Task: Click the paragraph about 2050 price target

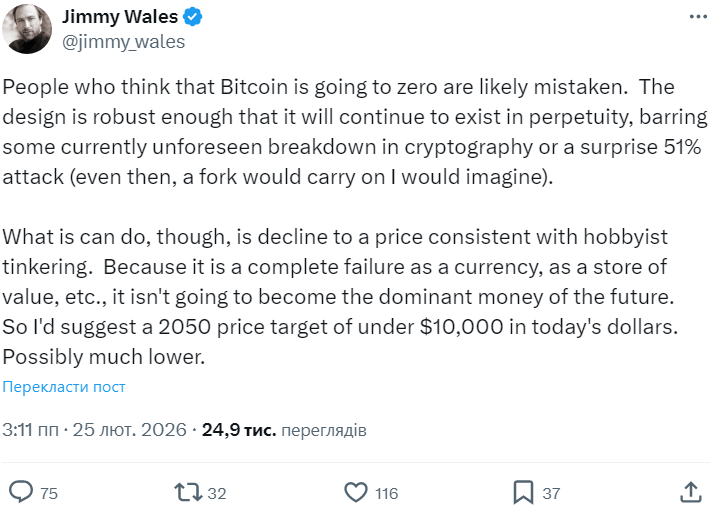Action: tap(330, 298)
